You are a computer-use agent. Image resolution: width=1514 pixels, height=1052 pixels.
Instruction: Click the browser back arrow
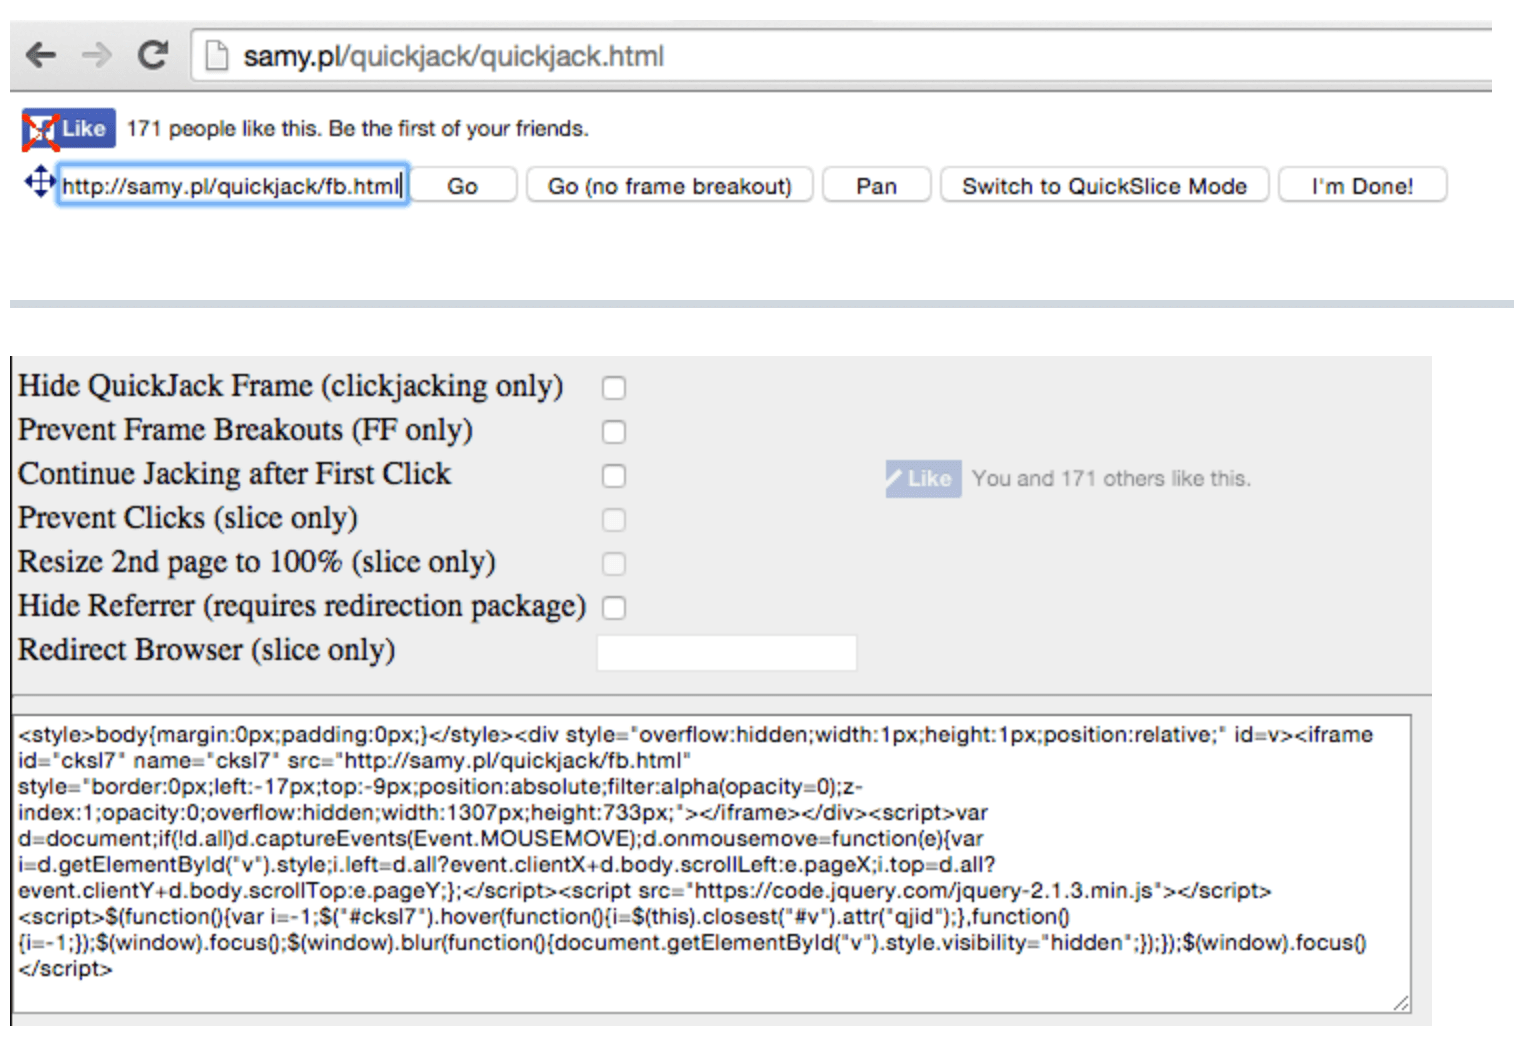[x=41, y=54]
